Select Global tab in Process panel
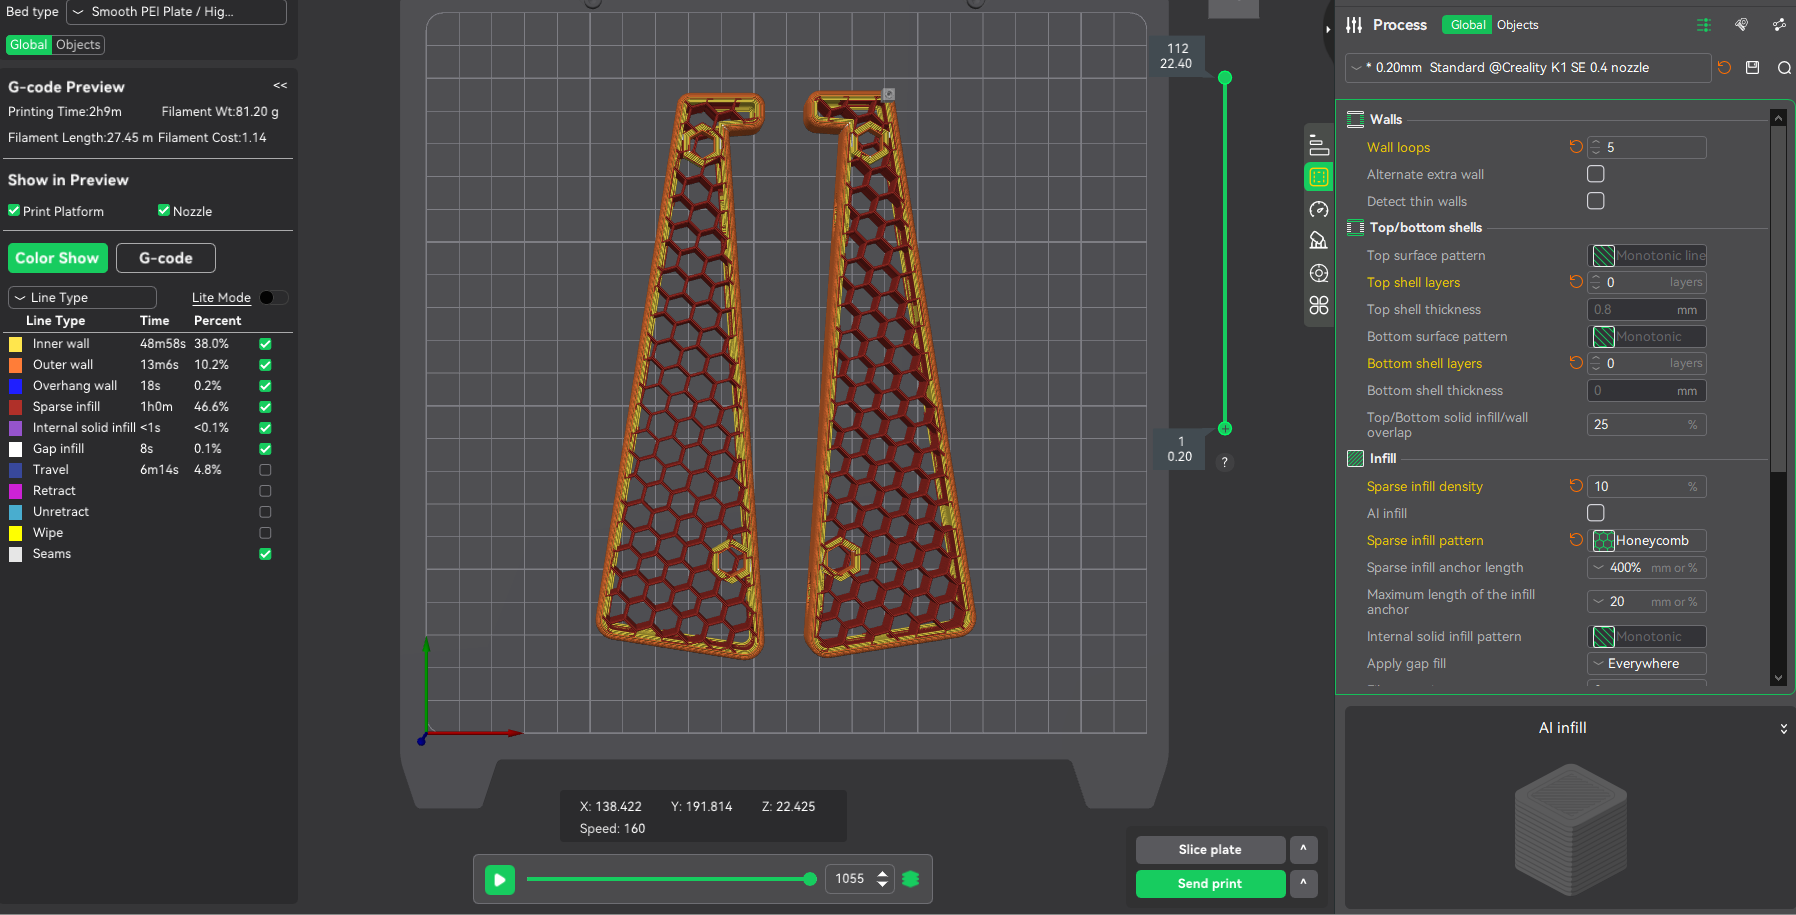 (x=1468, y=25)
